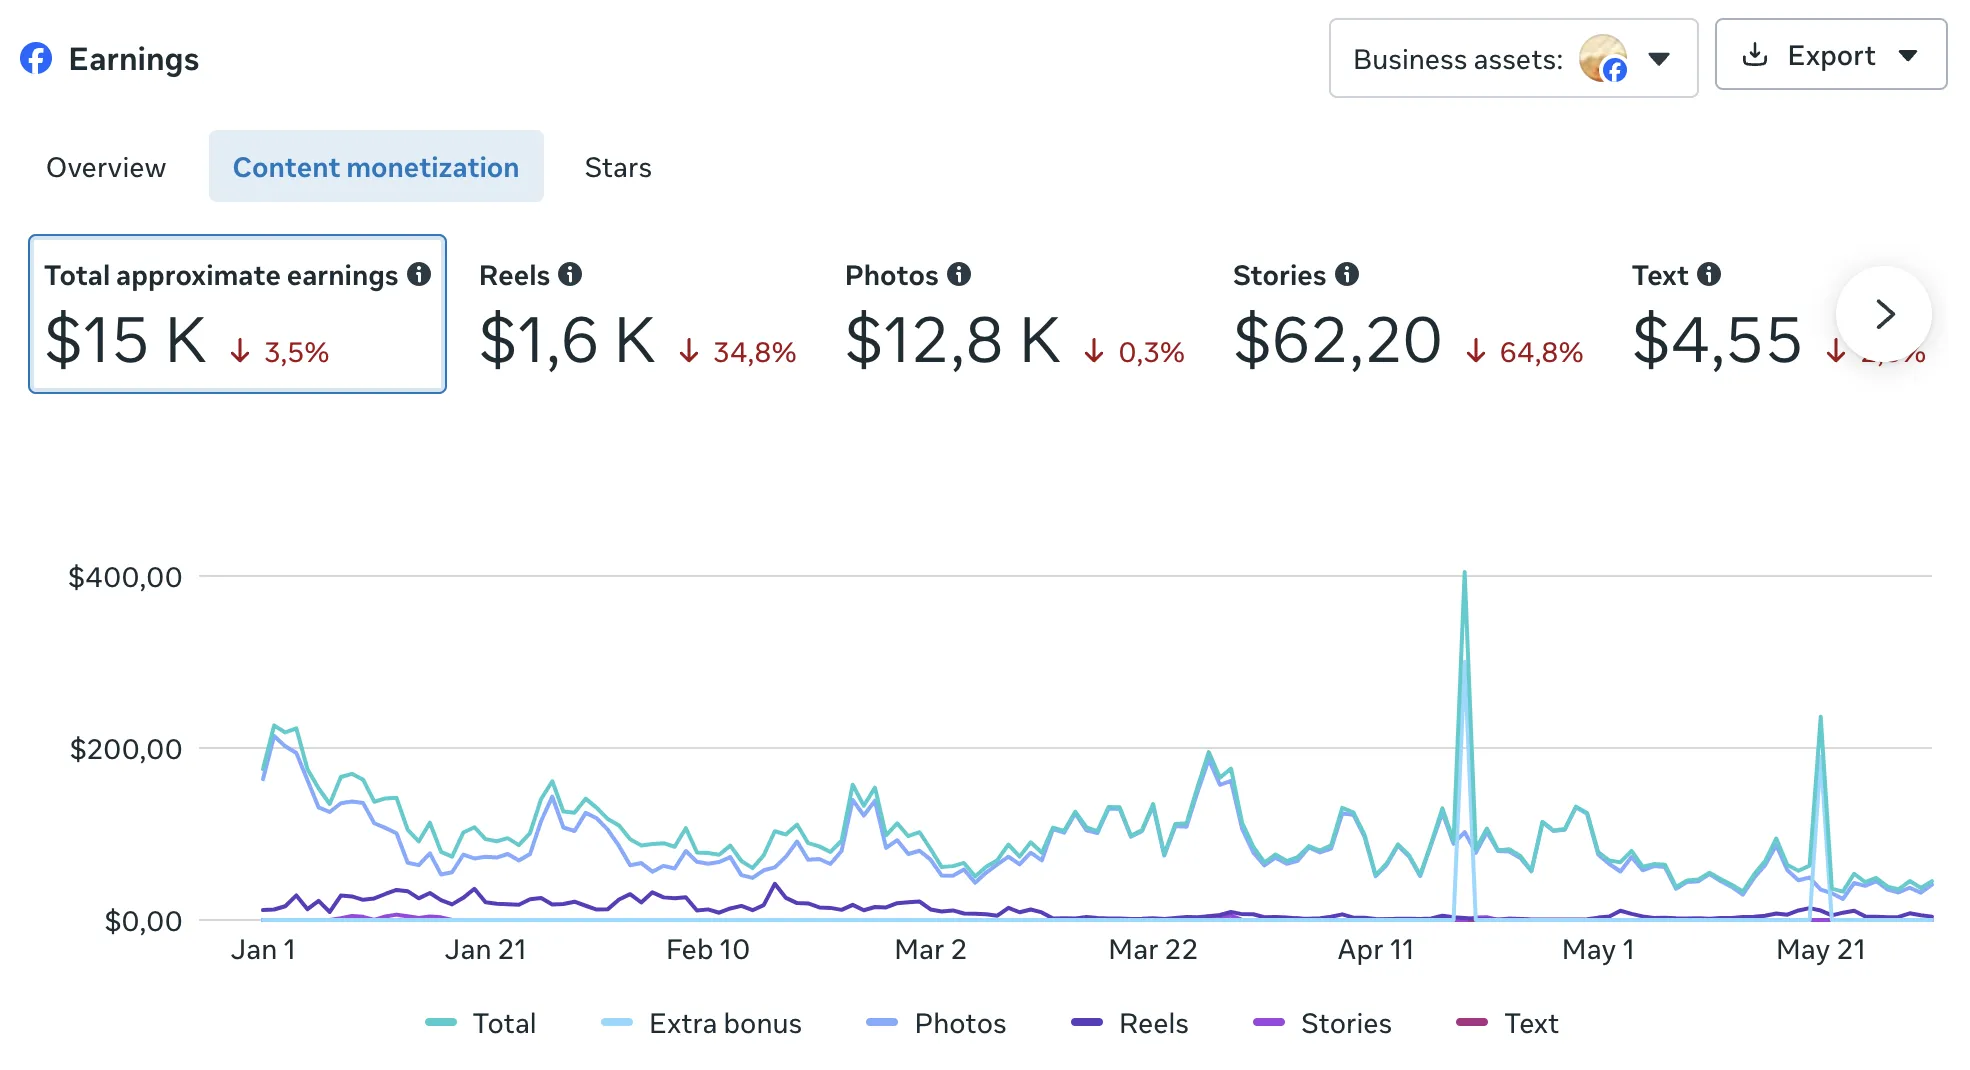Click the download icon in Export button

click(x=1755, y=55)
